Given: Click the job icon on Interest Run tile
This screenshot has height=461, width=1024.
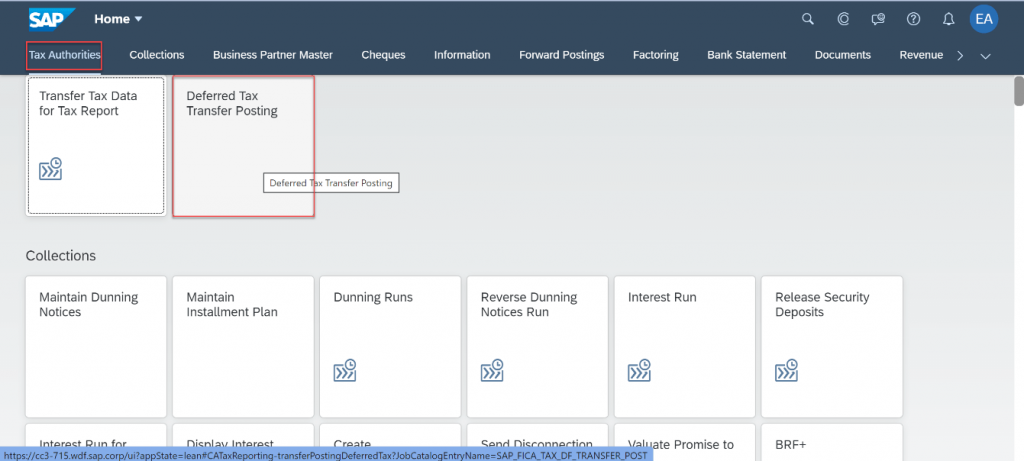Looking at the screenshot, I should 639,370.
